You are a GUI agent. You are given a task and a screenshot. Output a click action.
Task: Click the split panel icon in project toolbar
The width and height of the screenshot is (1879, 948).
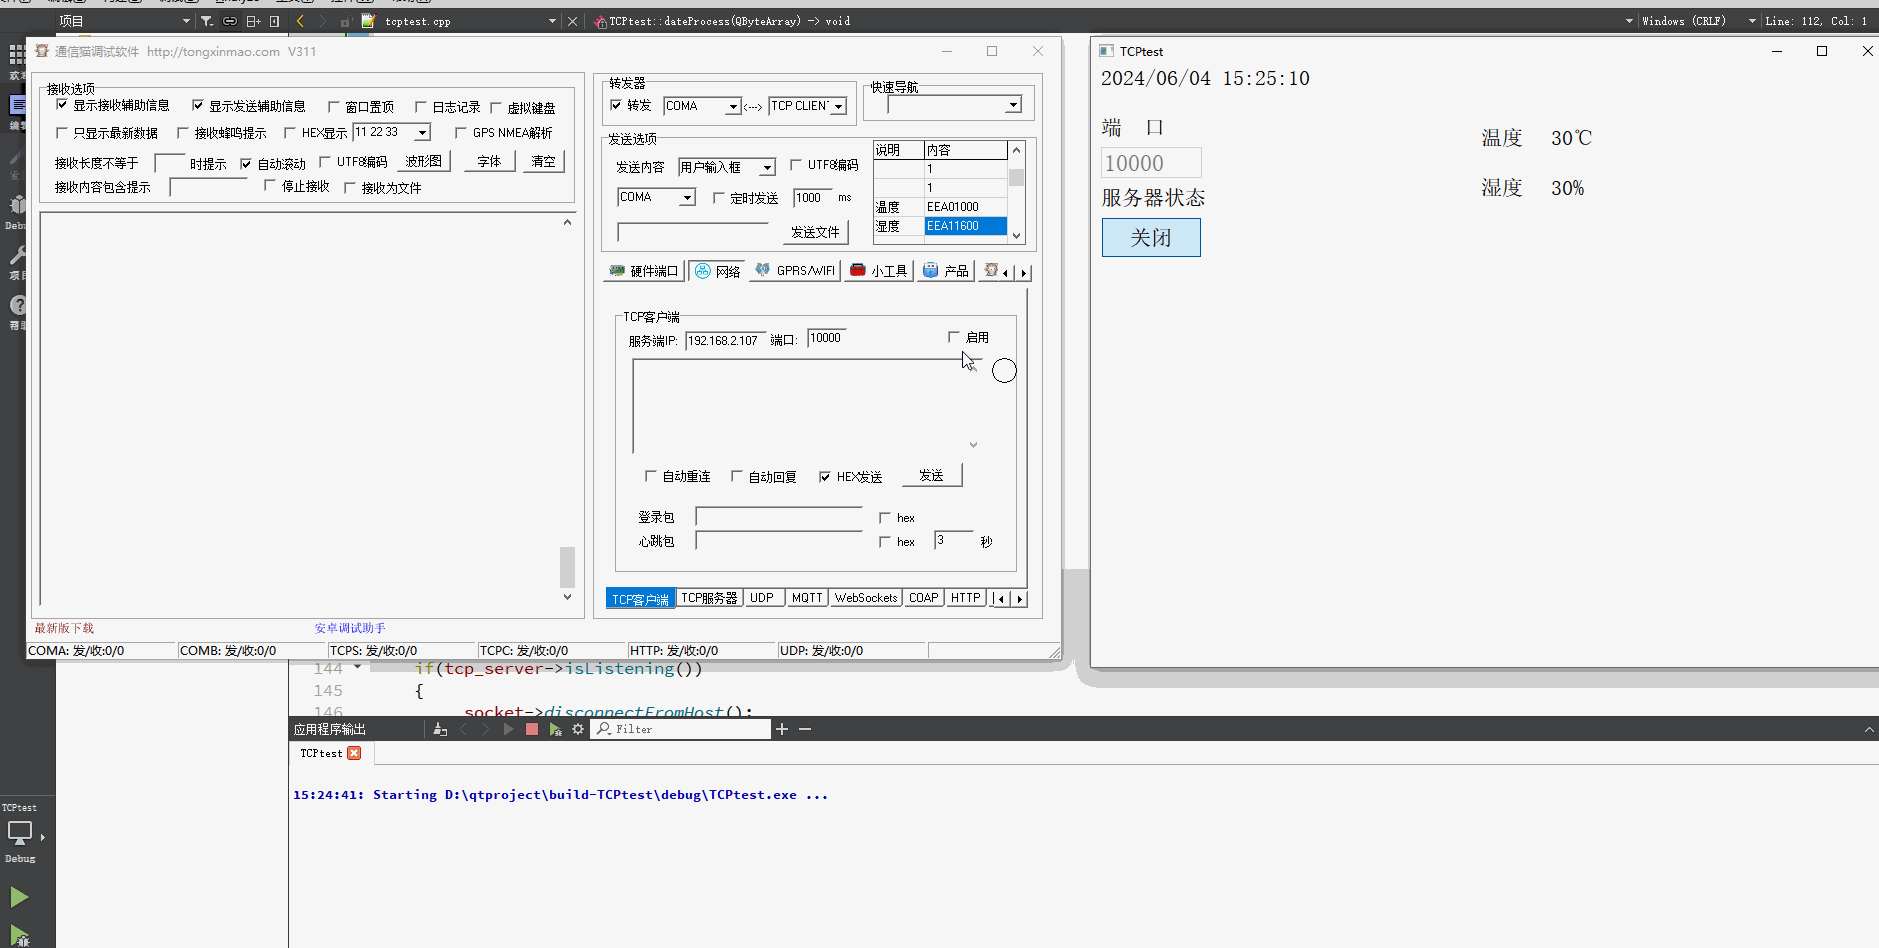coord(253,21)
